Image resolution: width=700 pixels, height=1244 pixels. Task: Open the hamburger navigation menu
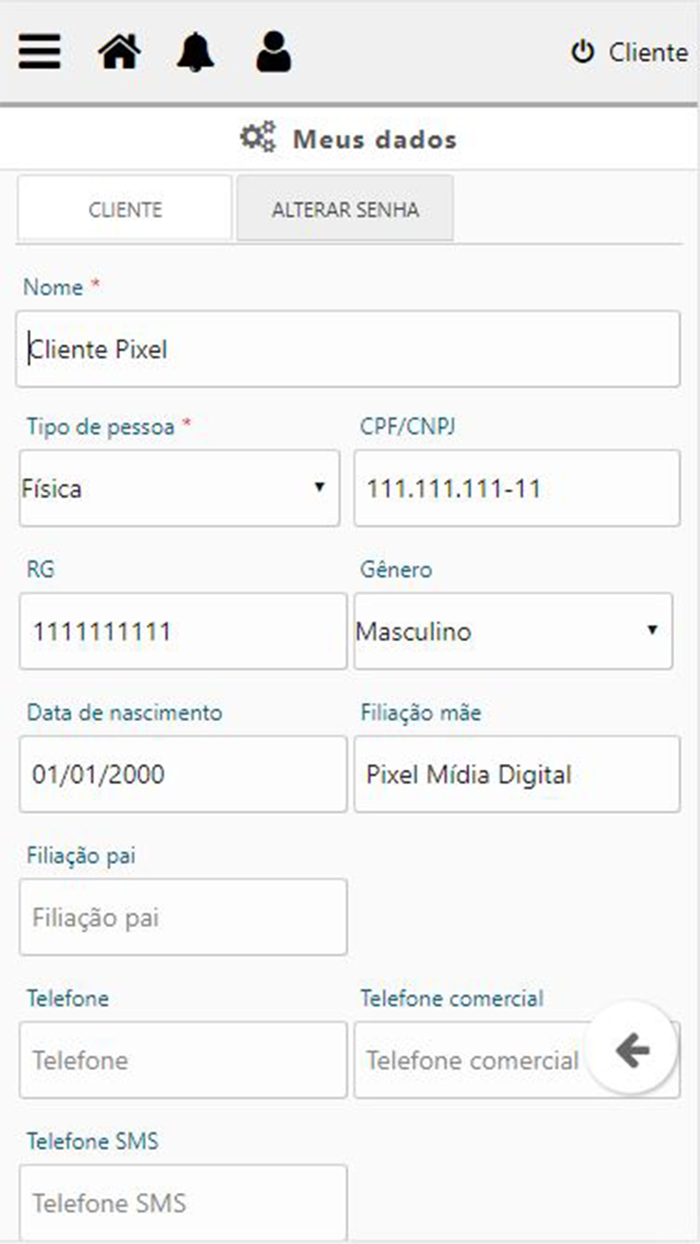point(39,52)
